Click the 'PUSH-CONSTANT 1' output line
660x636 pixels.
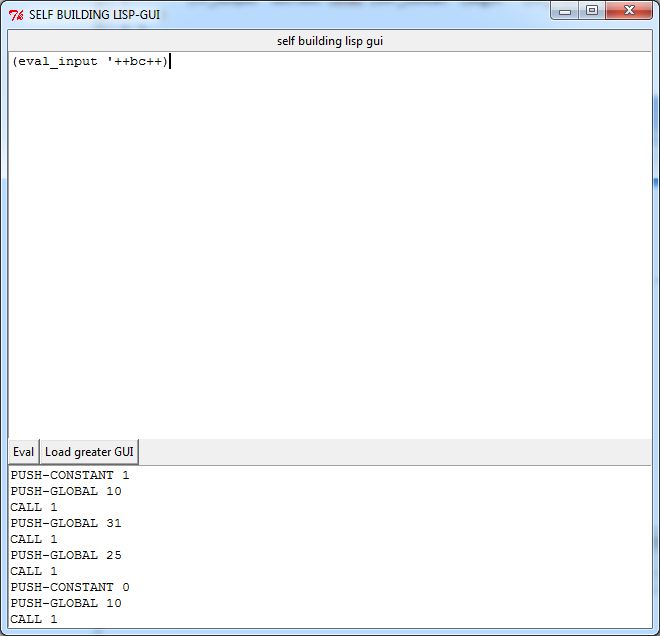pos(70,475)
